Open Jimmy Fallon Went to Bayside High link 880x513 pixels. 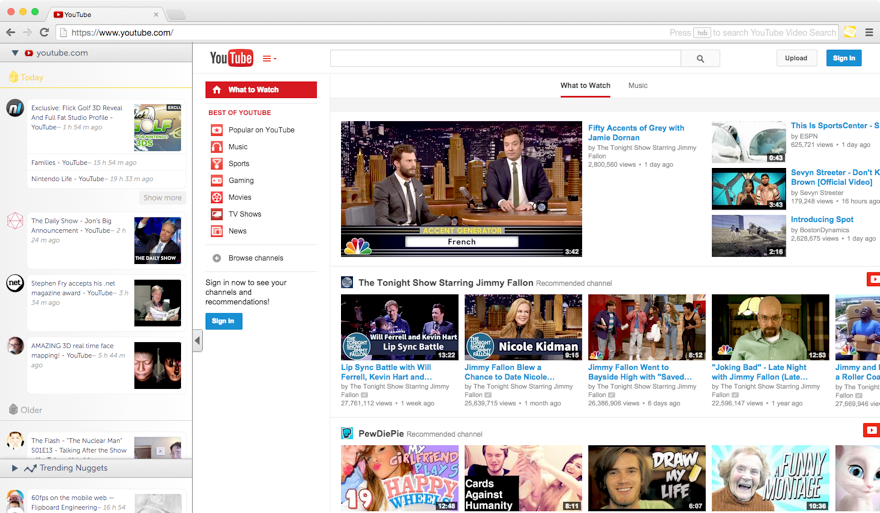[640, 372]
